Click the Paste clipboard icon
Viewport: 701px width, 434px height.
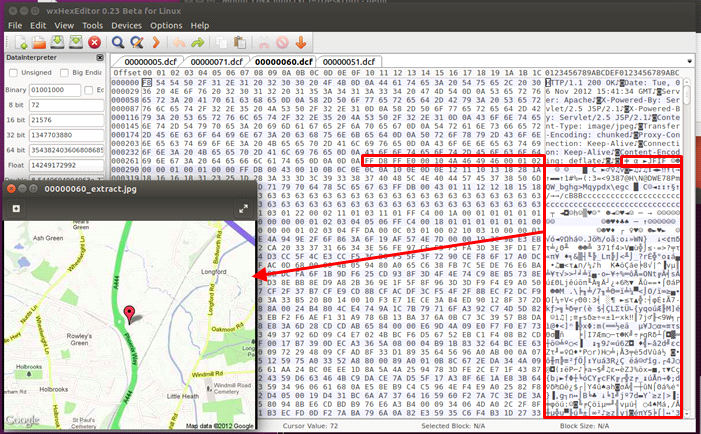(242, 43)
